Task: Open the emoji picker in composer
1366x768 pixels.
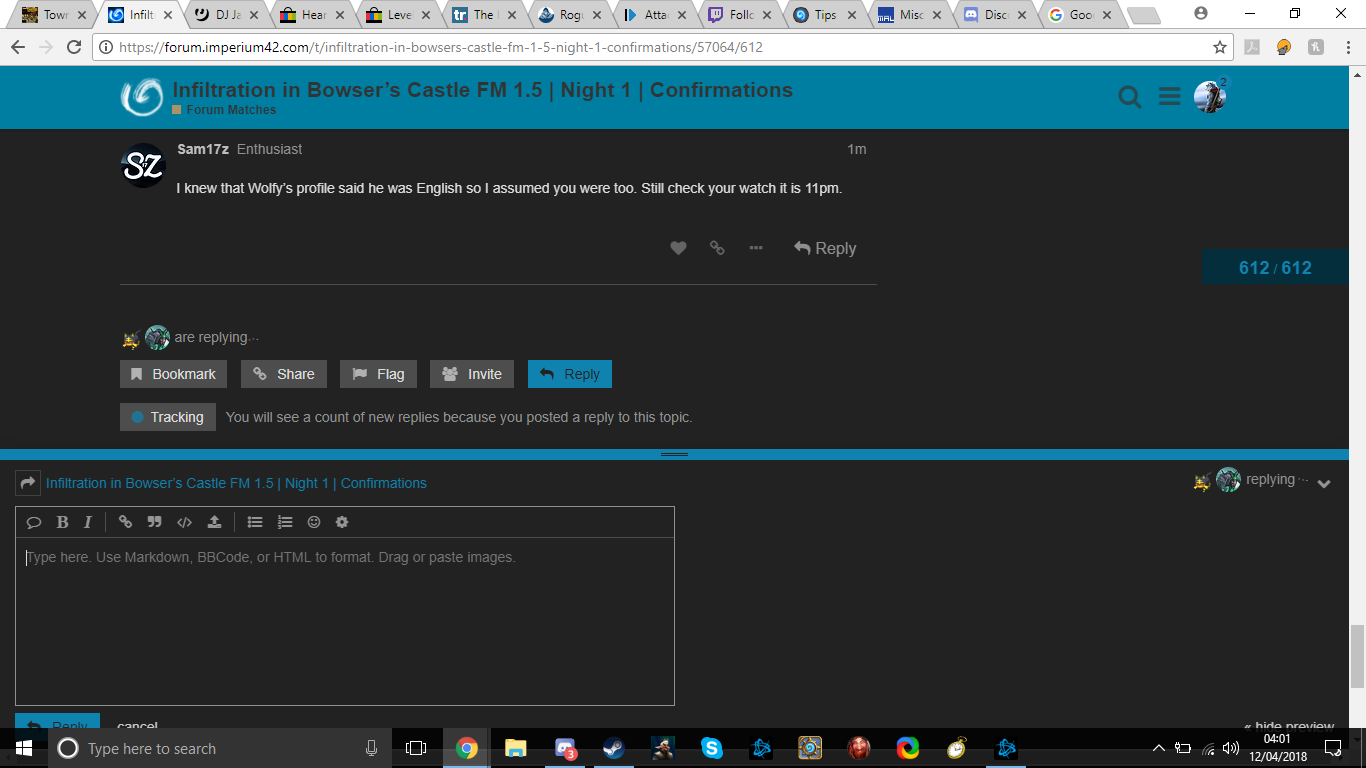Action: point(314,522)
